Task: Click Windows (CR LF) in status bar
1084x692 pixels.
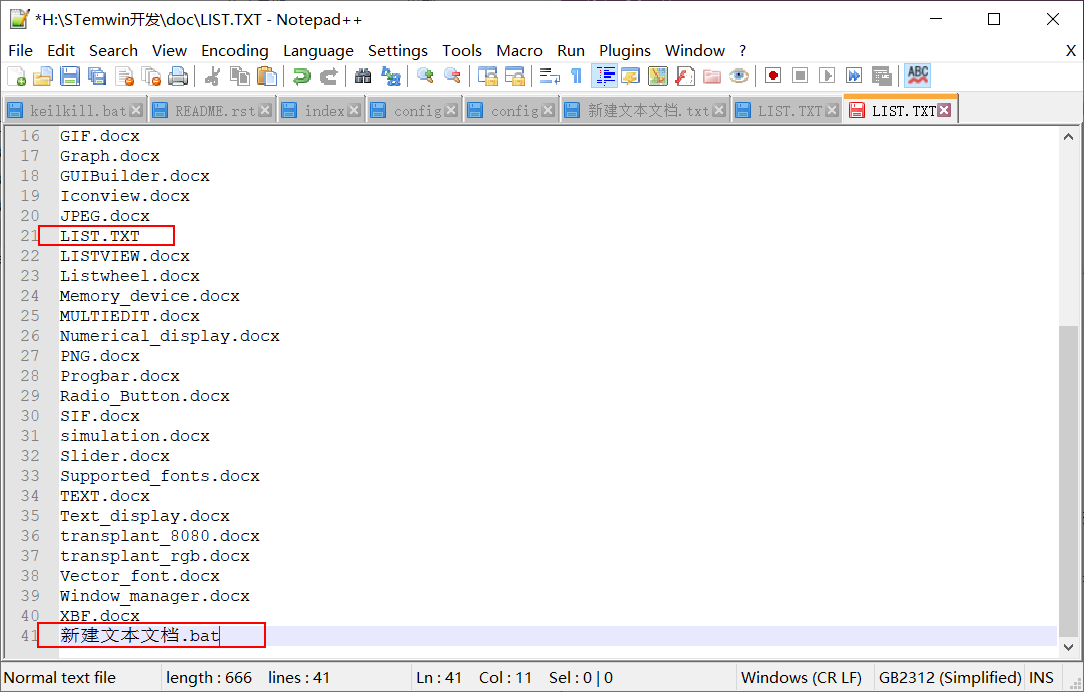Action: pyautogui.click(x=800, y=677)
